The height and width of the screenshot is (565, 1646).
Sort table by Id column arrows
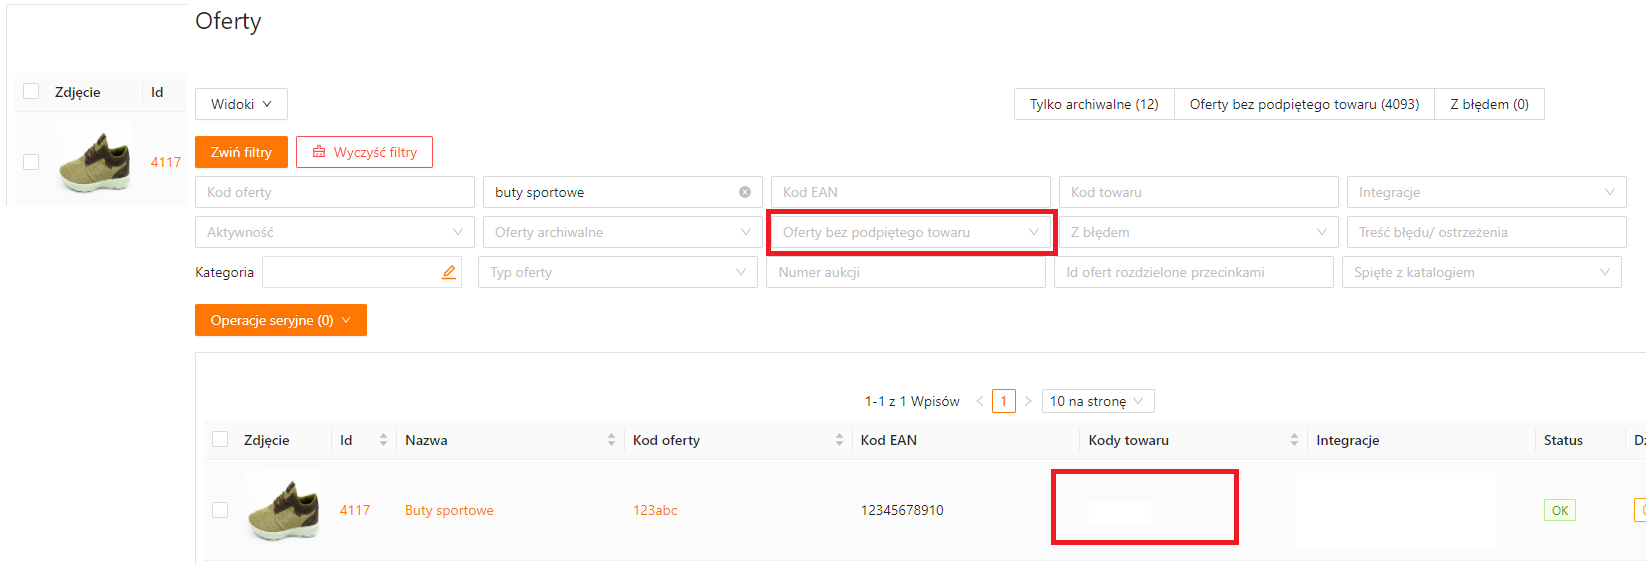[383, 440]
